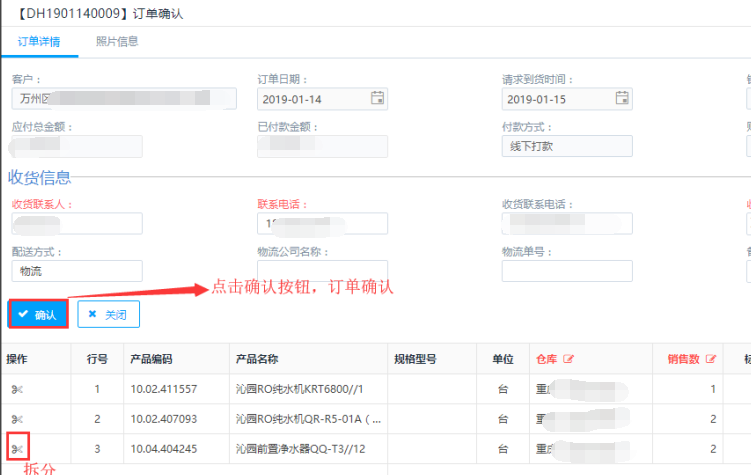Click the 收货联系人 input field
This screenshot has width=751, height=475.
(77, 223)
